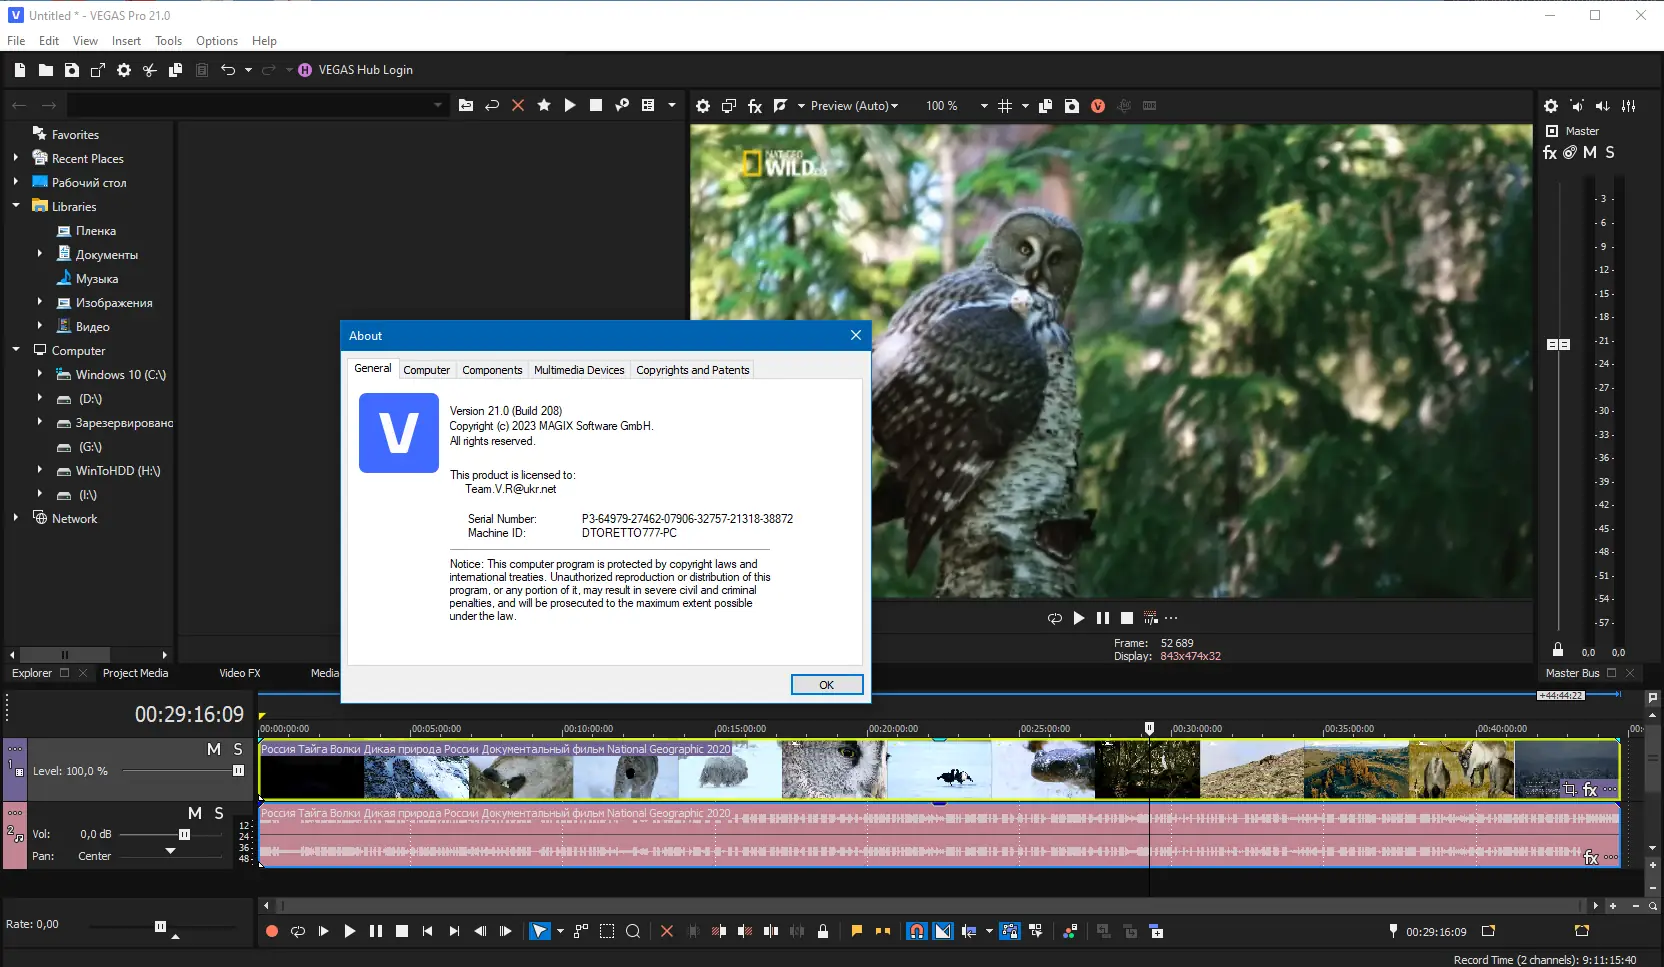Viewport: 1664px width, 967px height.
Task: Click OK in the About dialog
Action: pos(827,685)
